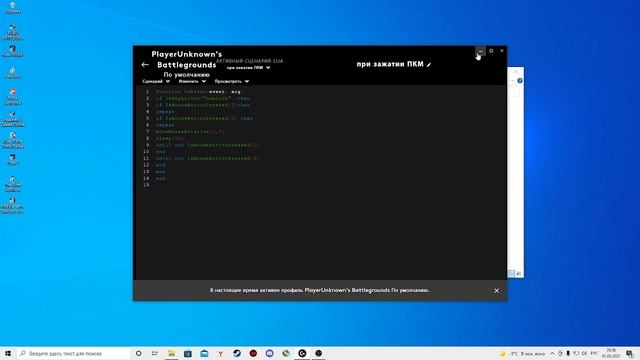Place cursor on line 8 Sleep

170,138
